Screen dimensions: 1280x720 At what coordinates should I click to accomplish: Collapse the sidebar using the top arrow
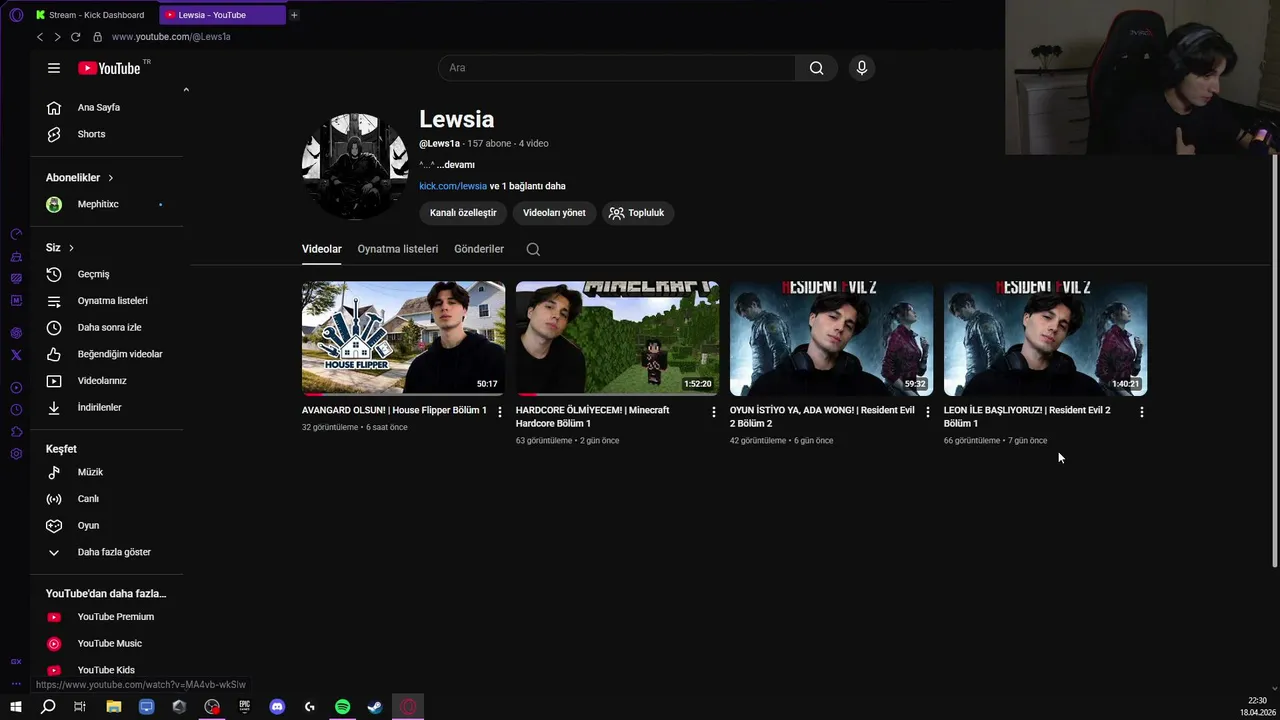pos(186,90)
